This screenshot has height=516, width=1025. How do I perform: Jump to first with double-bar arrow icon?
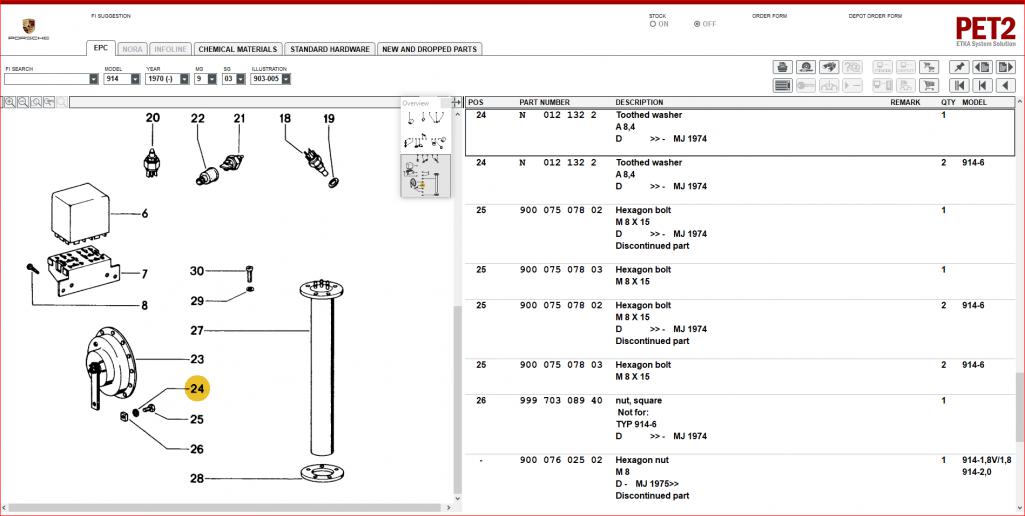click(x=959, y=85)
